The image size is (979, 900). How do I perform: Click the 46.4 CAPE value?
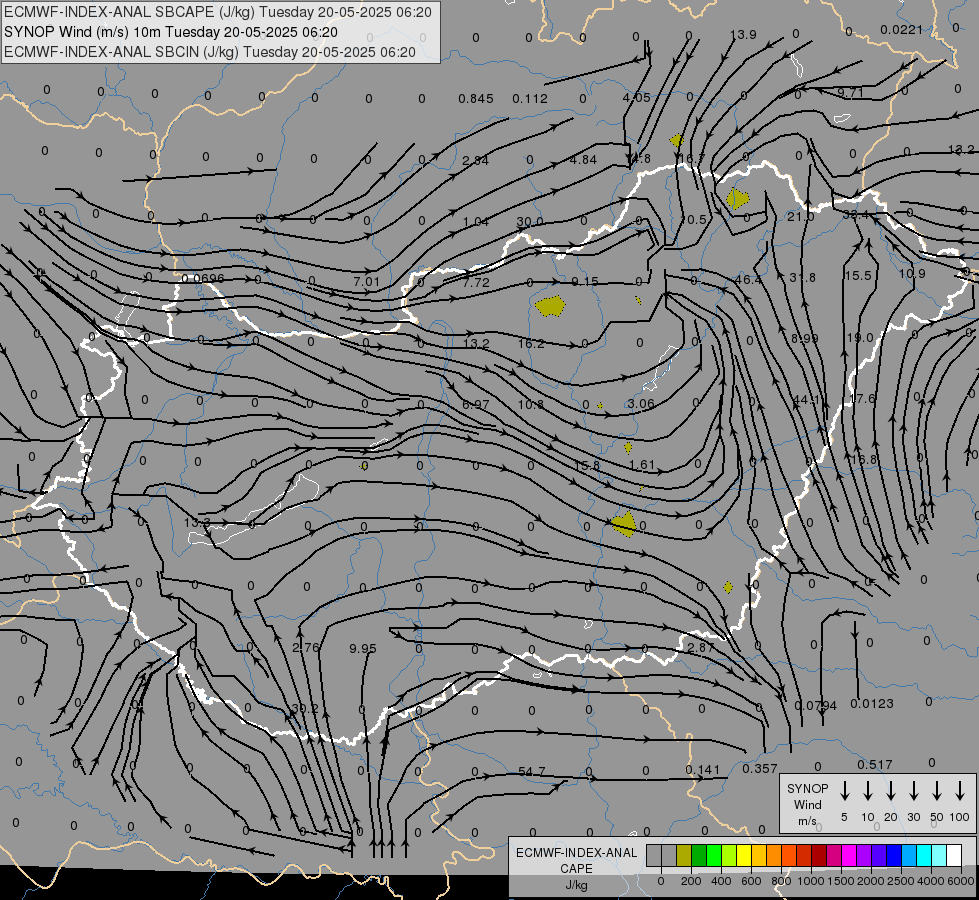pyautogui.click(x=748, y=279)
